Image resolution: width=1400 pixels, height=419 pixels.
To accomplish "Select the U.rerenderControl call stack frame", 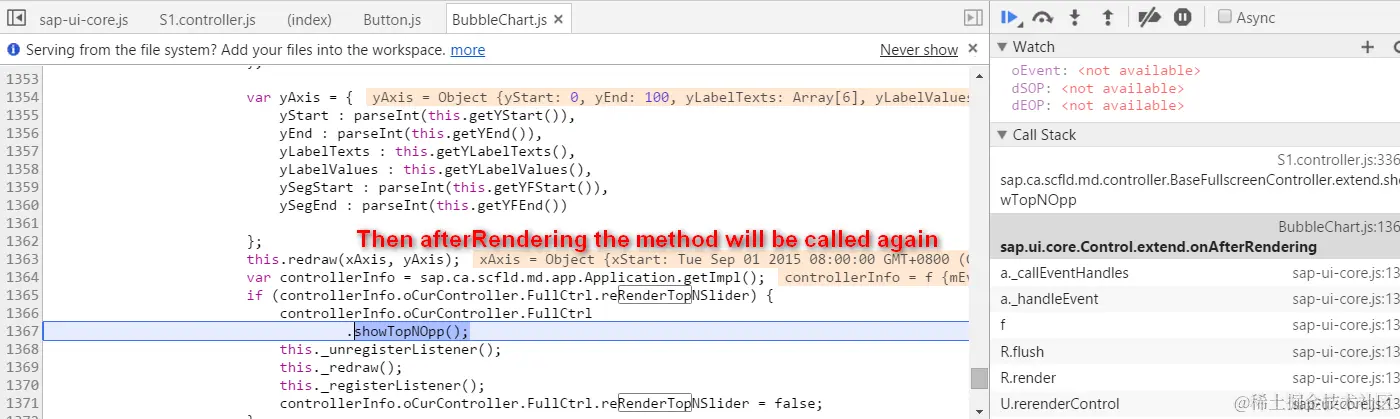I will click(1195, 403).
